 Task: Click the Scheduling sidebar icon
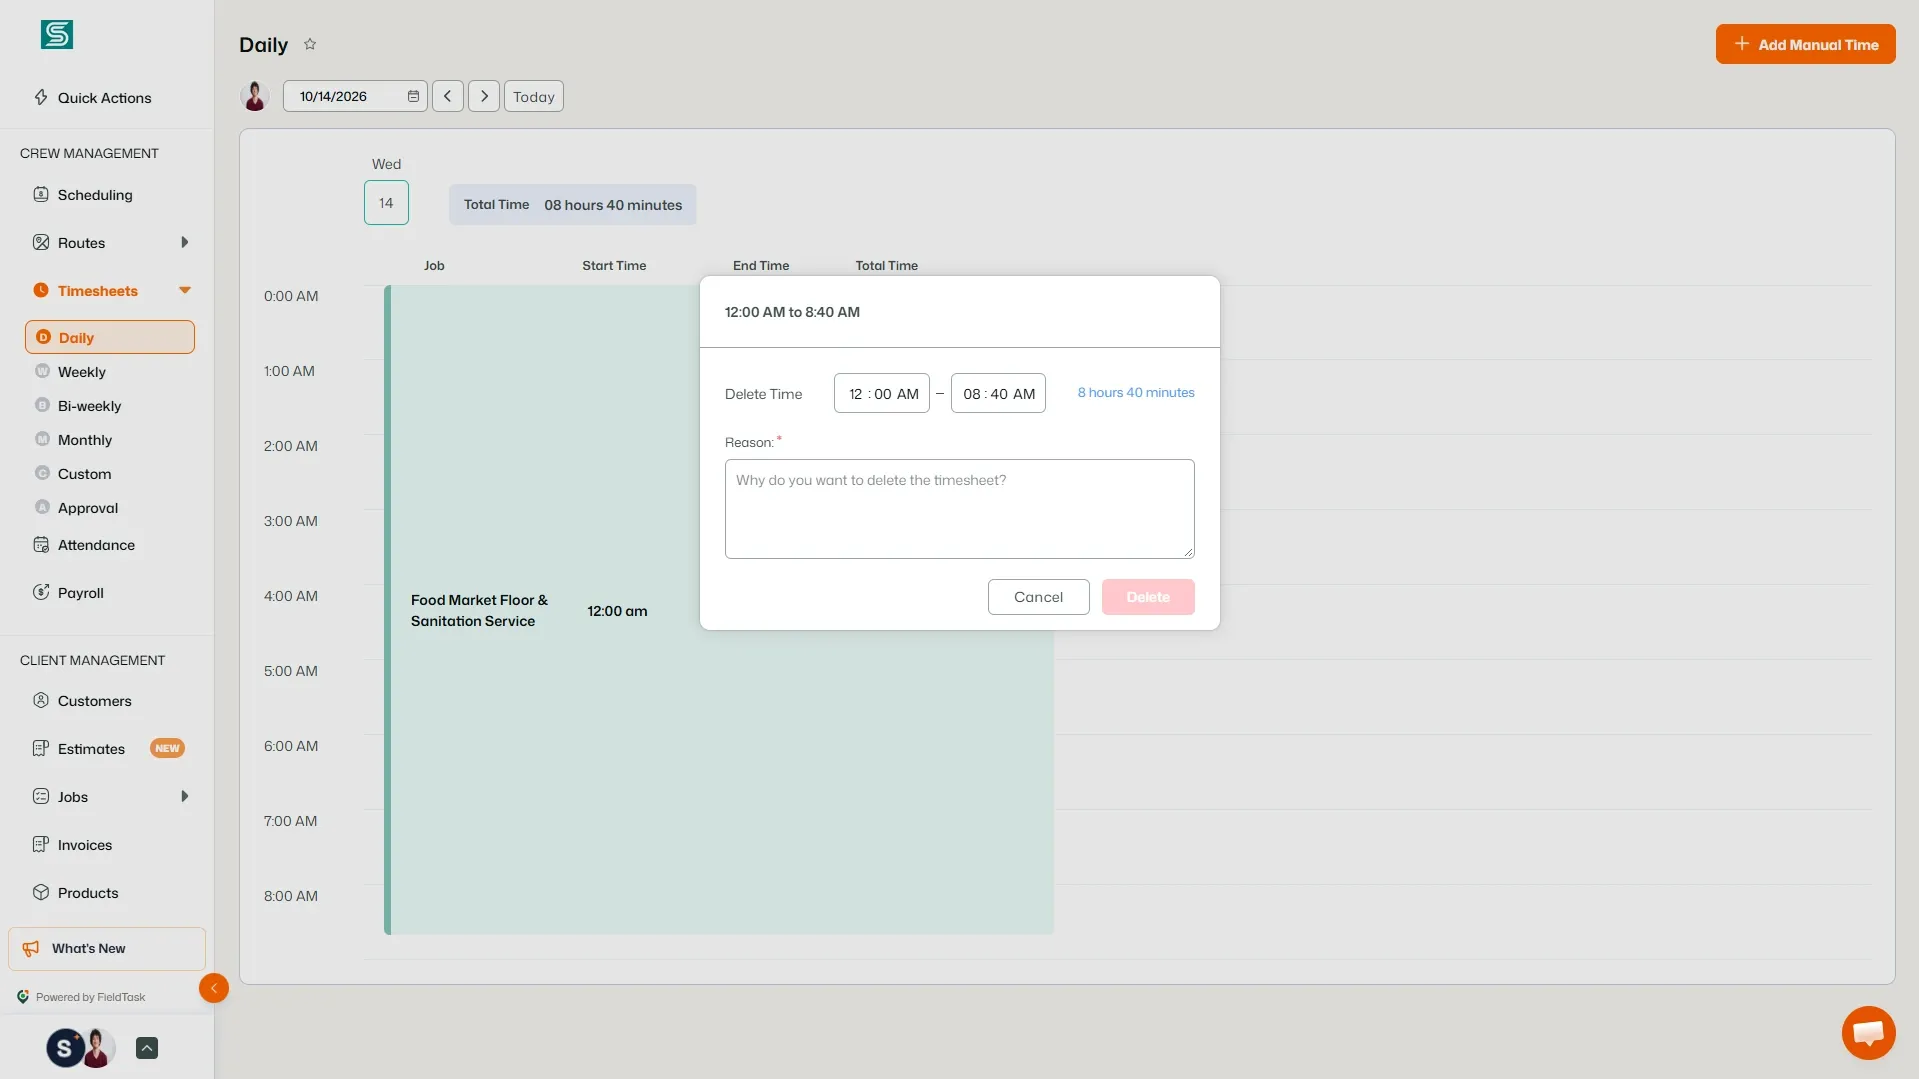(x=41, y=194)
